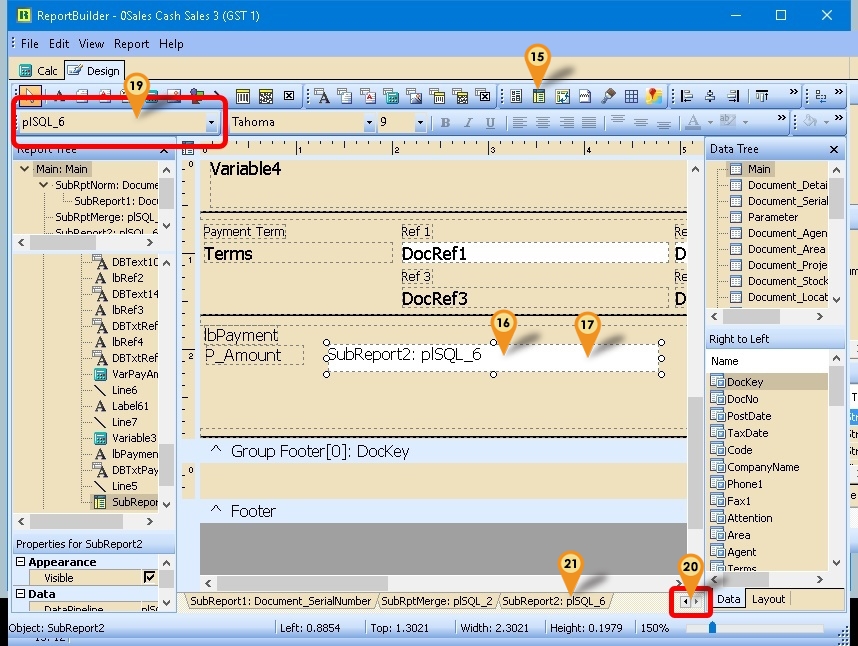Click the SubReport component icon in toolbar
This screenshot has width=858, height=646.
click(538, 97)
